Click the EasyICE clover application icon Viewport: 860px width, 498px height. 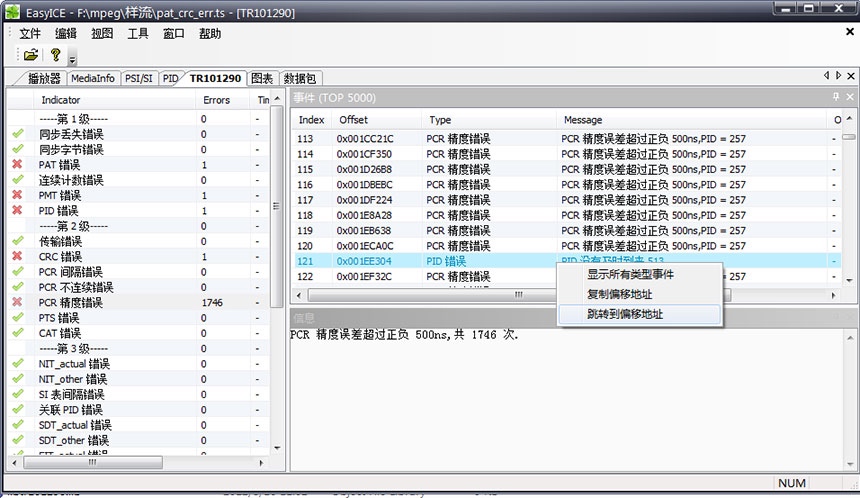coord(12,11)
